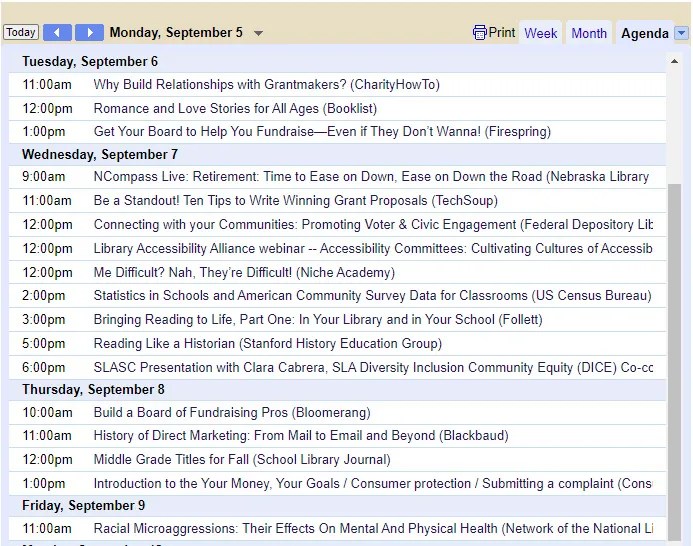Open Why Build Relationships with Grantmakers event
Viewport: 693px width, 546px height.
[267, 84]
